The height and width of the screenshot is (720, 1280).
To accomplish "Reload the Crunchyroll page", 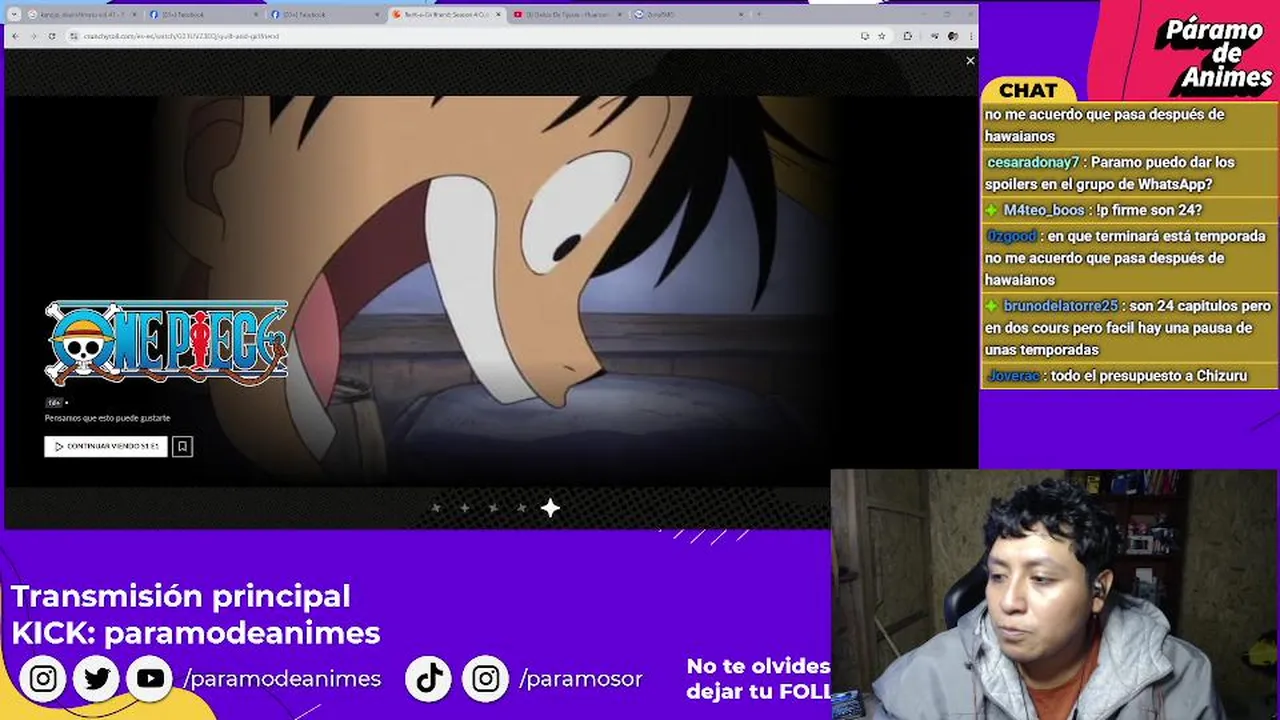I will (x=52, y=36).
